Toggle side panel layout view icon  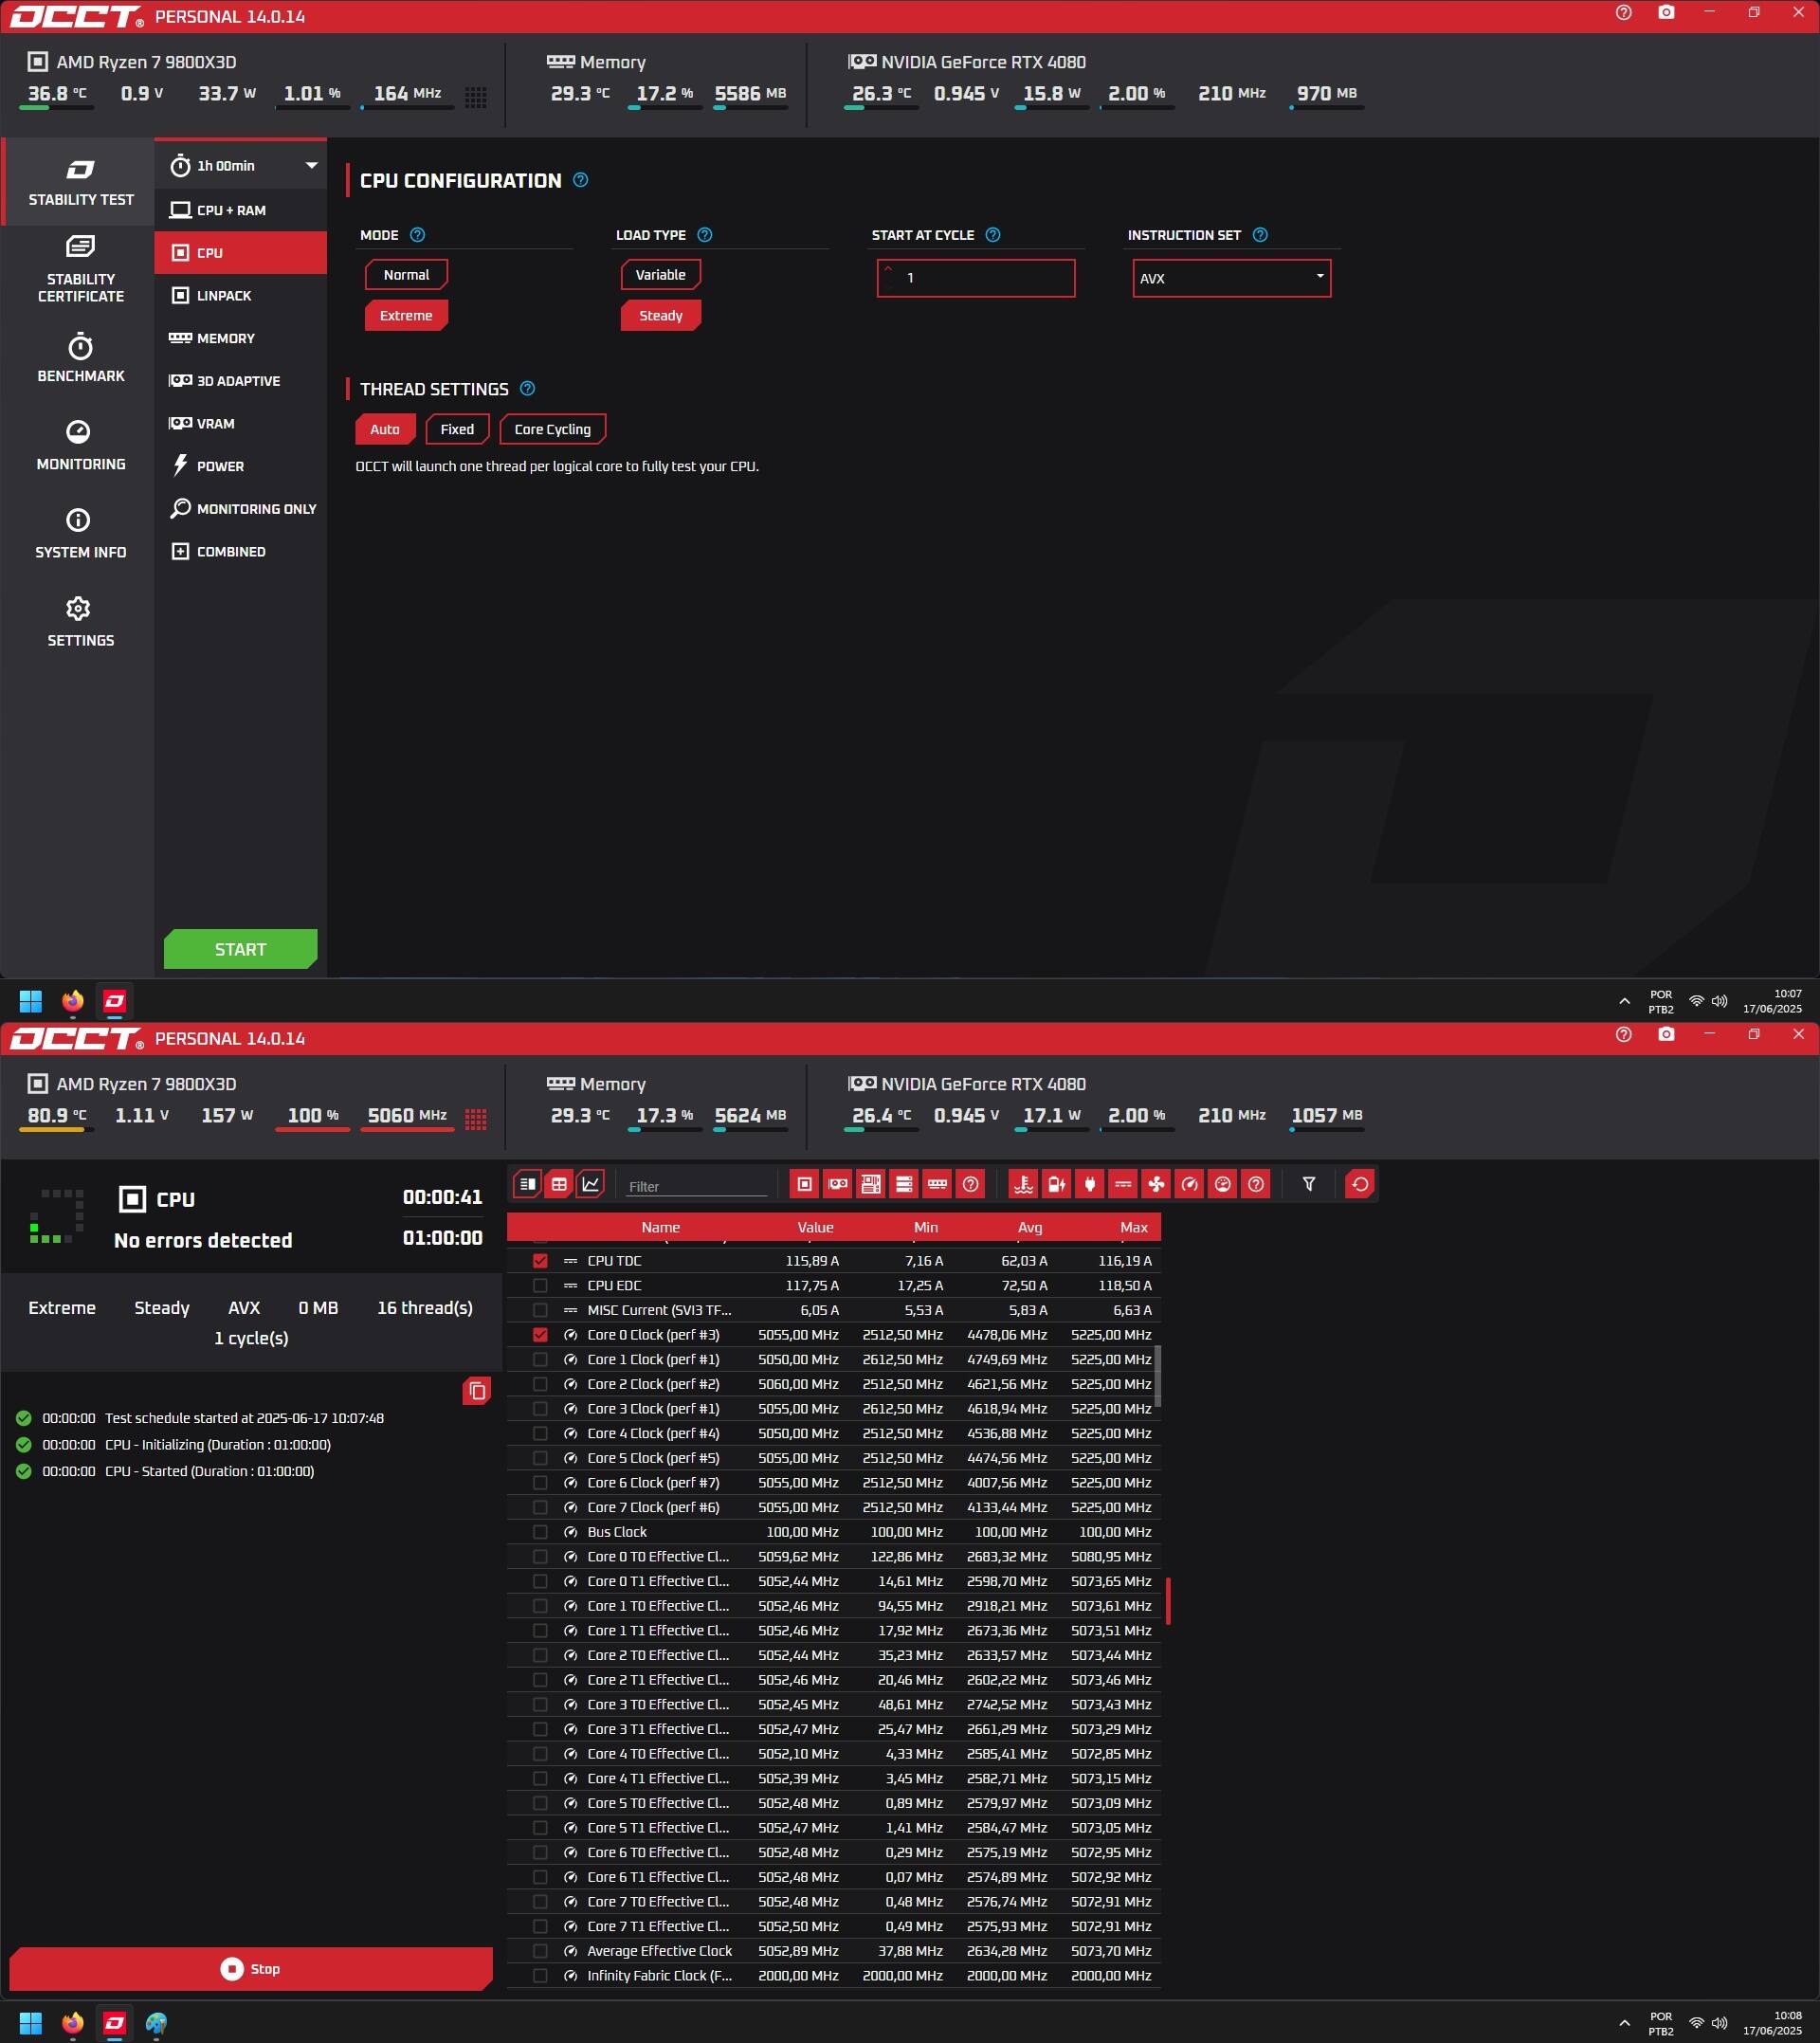(527, 1184)
